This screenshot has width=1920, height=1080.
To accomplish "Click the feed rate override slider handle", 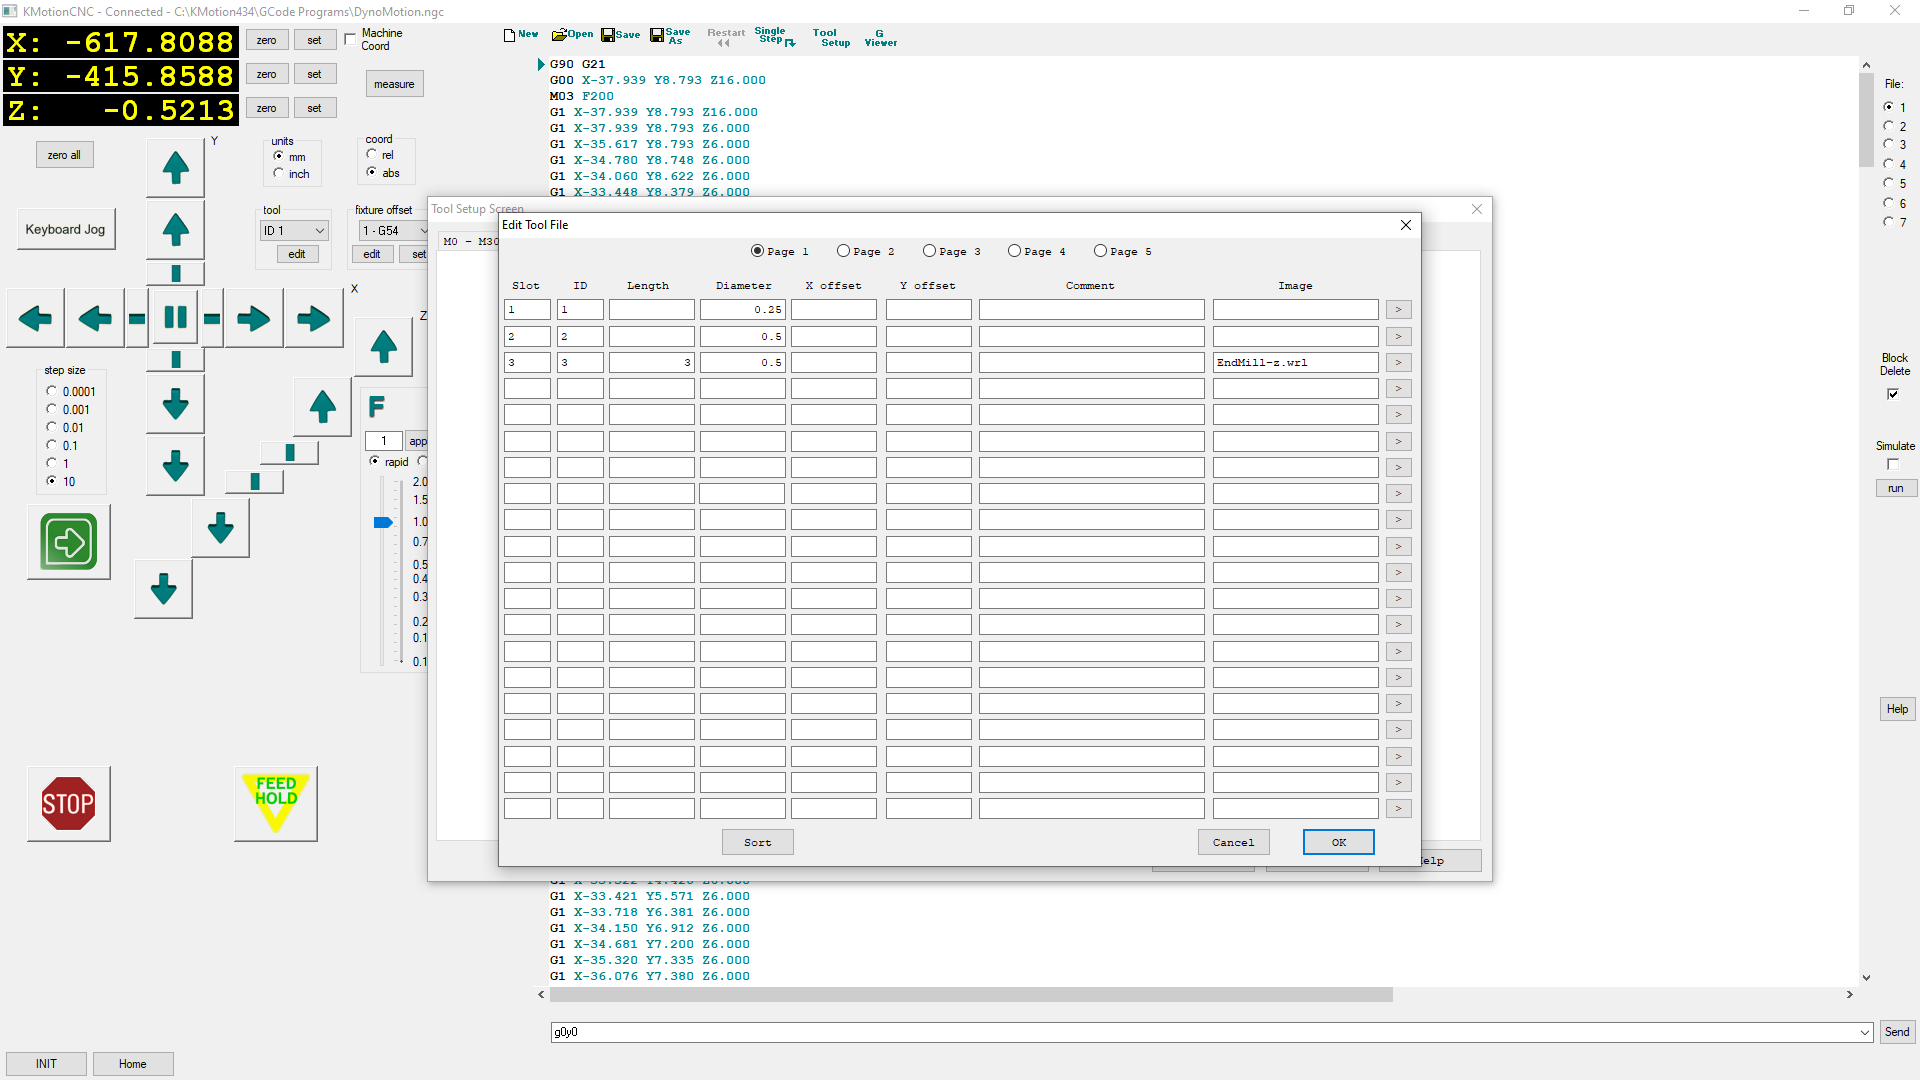I will point(383,522).
